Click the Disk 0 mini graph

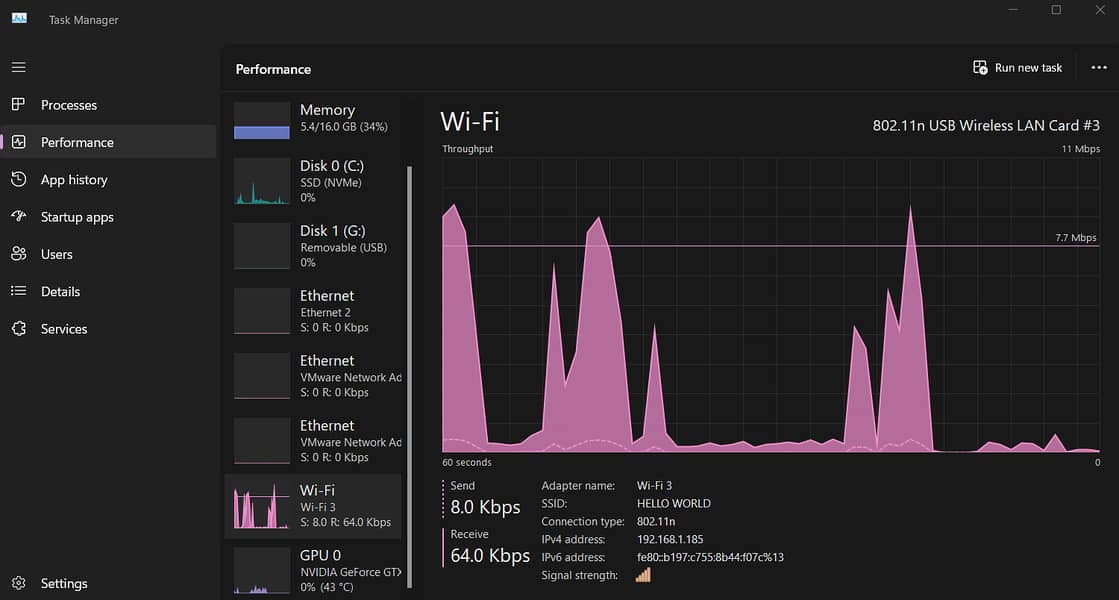pos(262,181)
